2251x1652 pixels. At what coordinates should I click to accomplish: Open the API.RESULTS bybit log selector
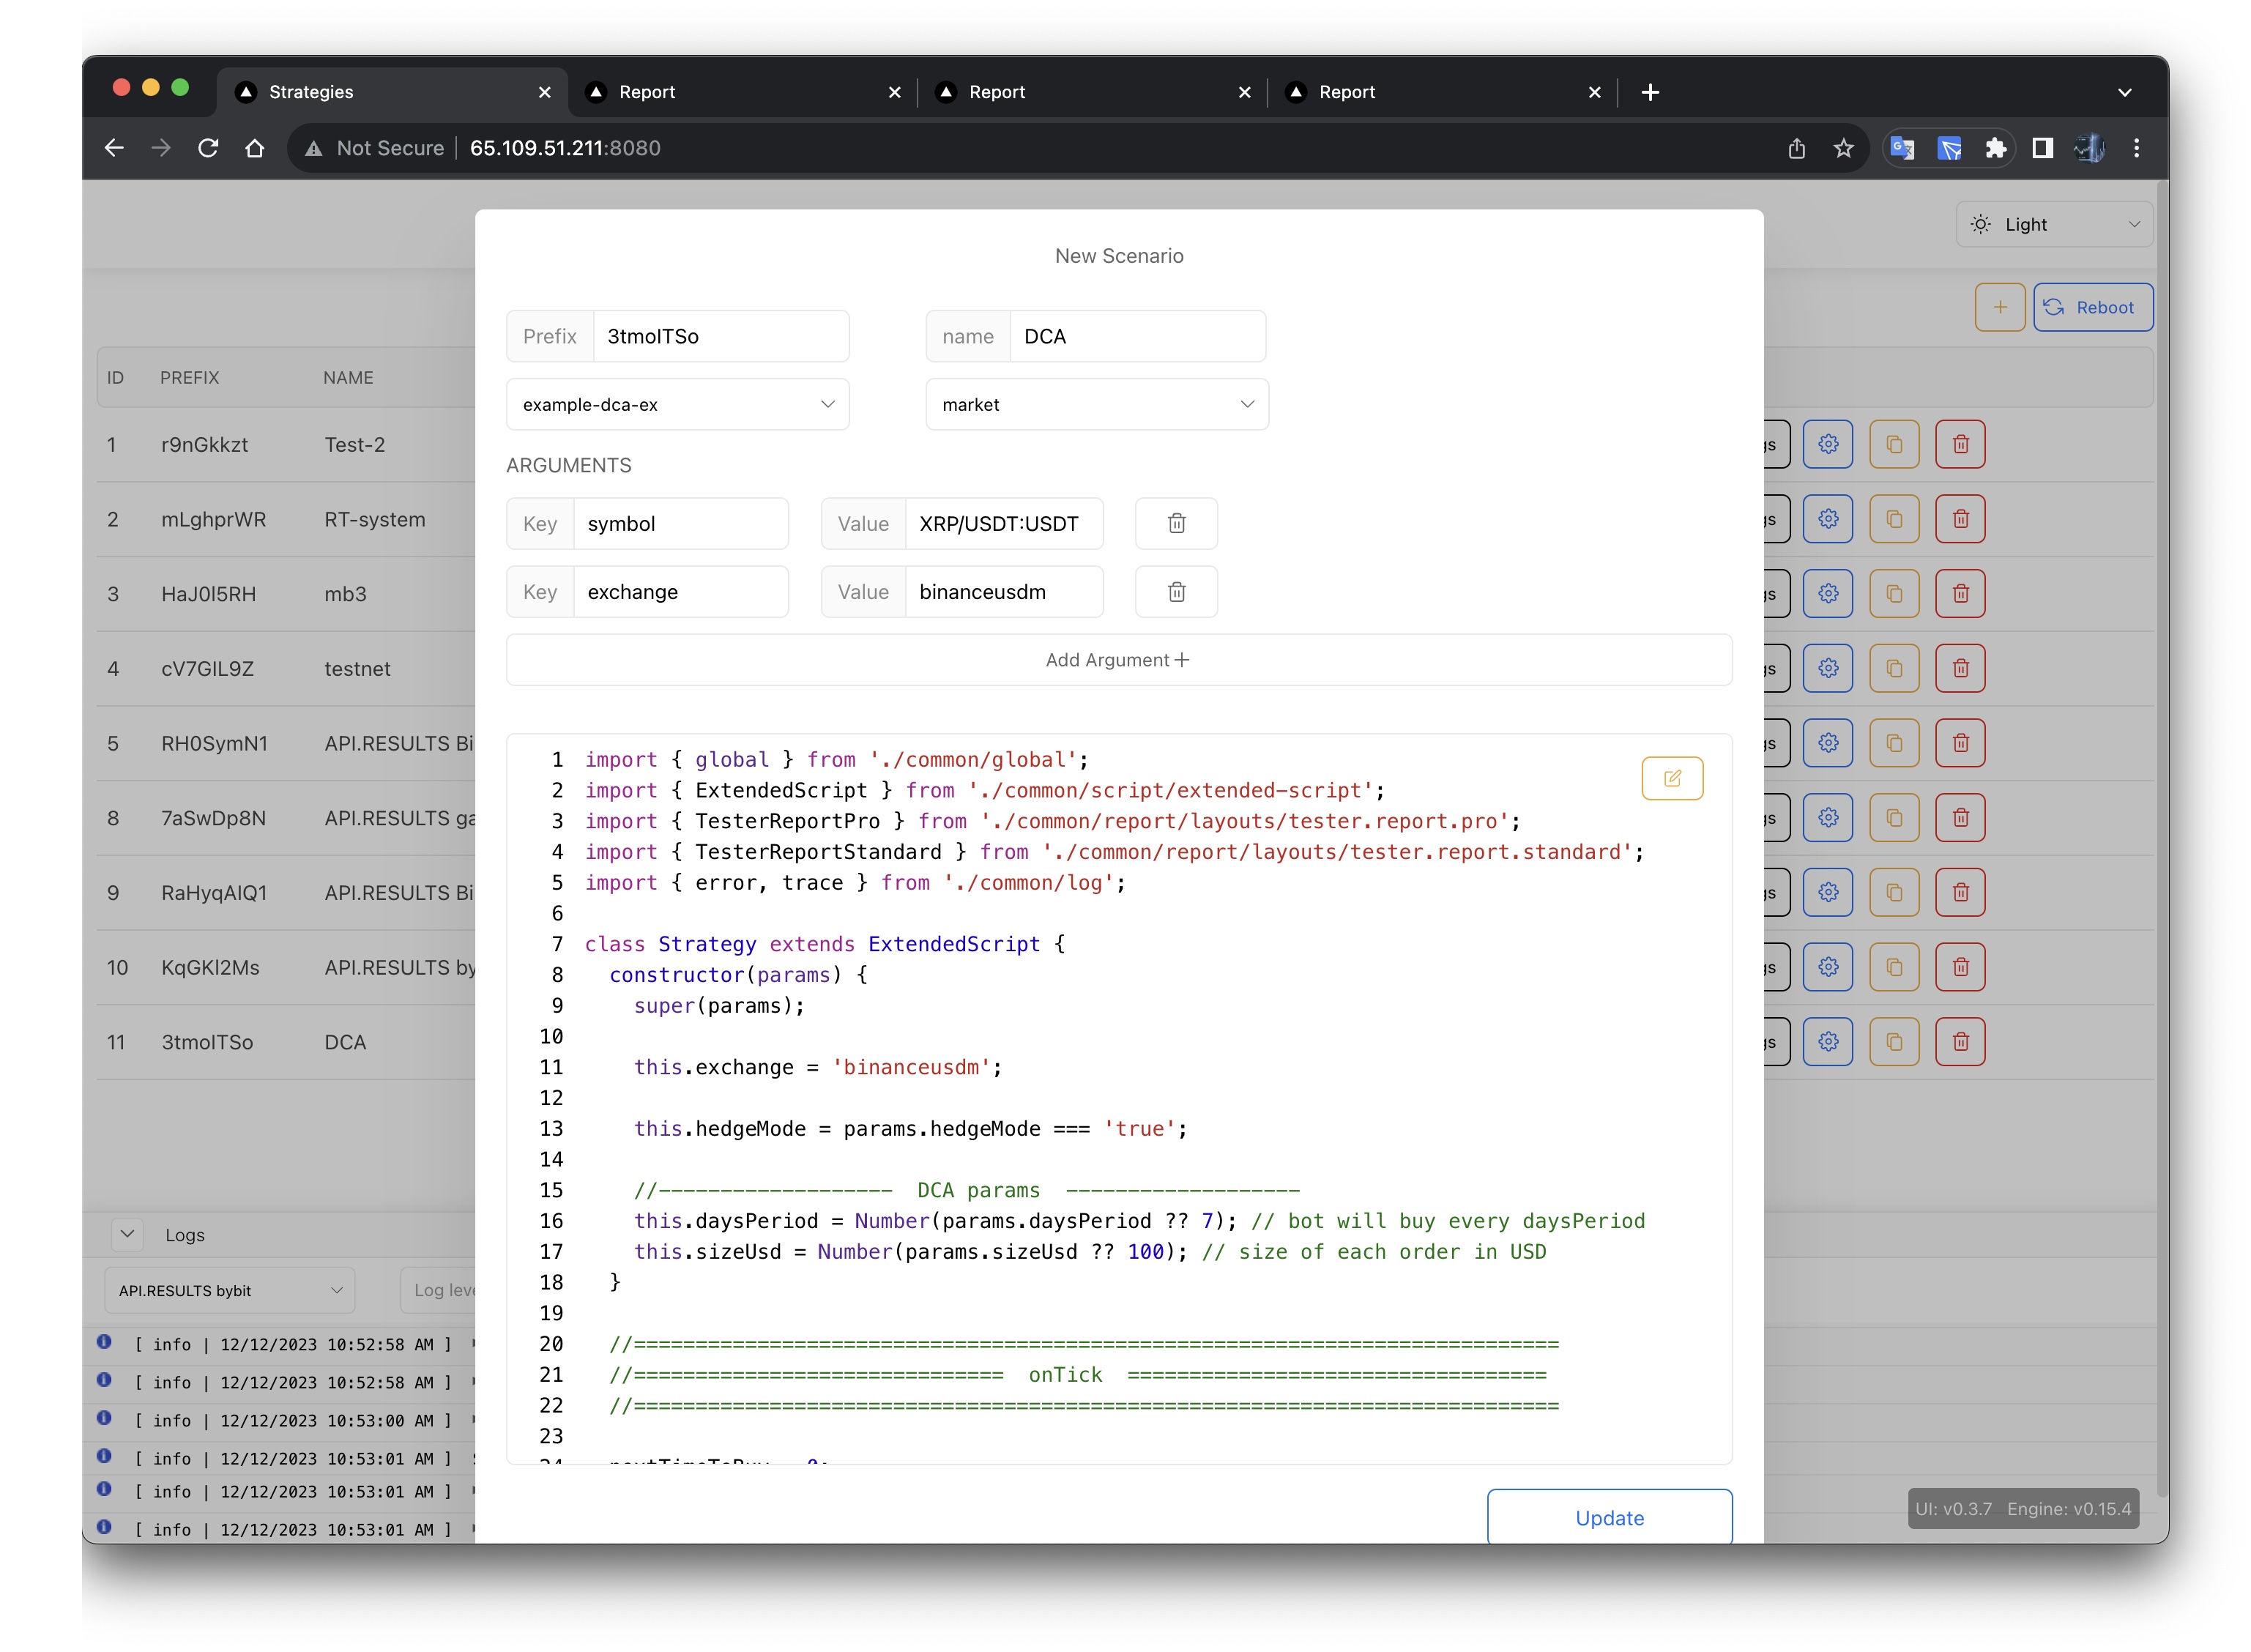coord(229,1290)
